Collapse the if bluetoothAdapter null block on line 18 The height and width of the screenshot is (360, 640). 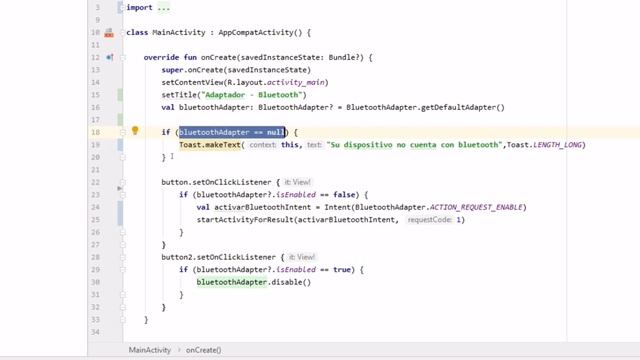(123, 132)
